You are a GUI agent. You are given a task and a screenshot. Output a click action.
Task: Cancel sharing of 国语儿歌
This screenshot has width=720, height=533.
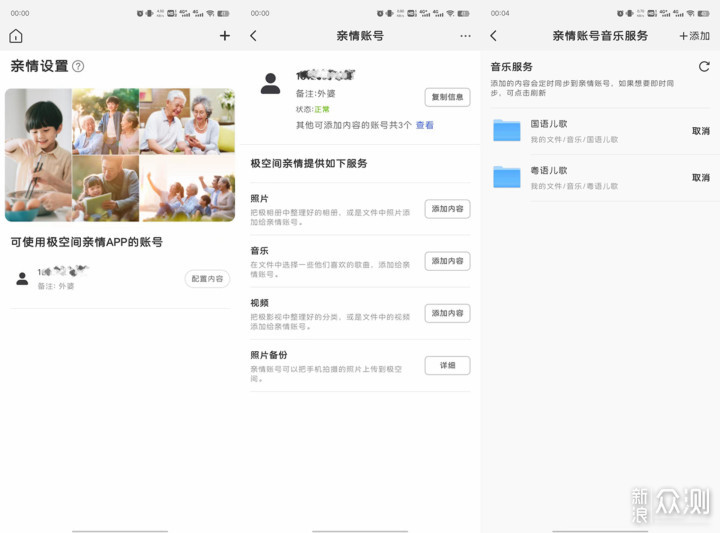[701, 131]
